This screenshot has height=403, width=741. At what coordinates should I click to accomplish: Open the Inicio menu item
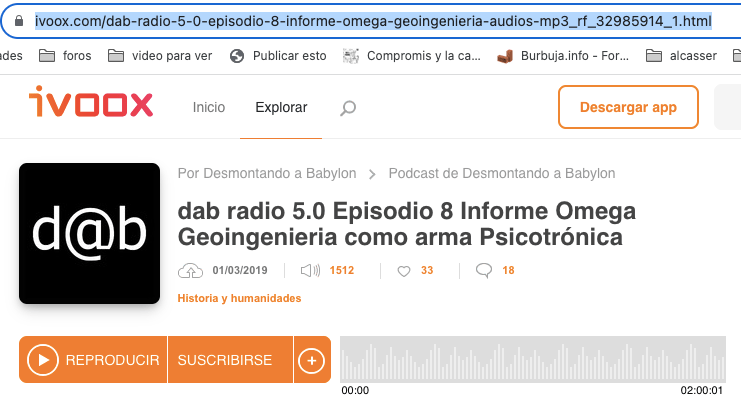point(209,108)
